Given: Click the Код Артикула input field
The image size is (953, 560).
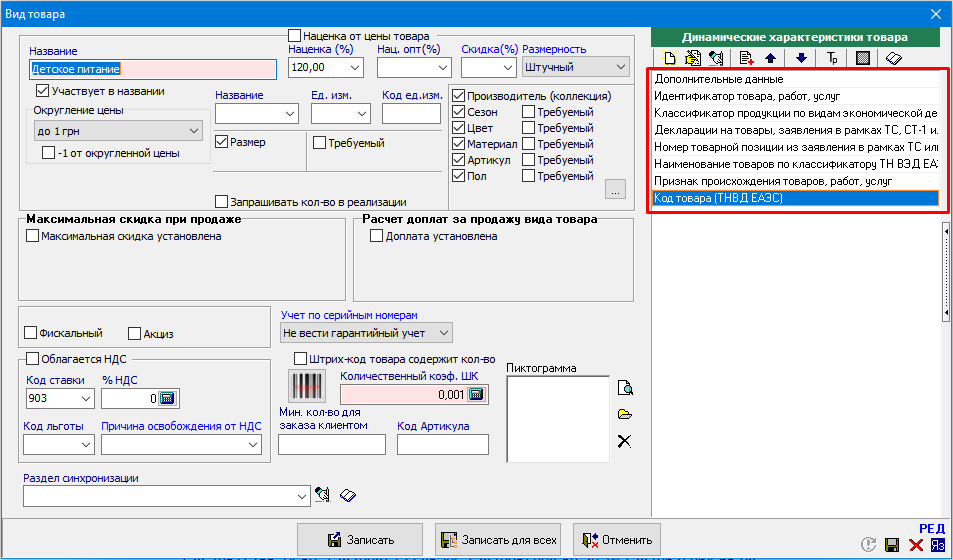Looking at the screenshot, I should (441, 445).
